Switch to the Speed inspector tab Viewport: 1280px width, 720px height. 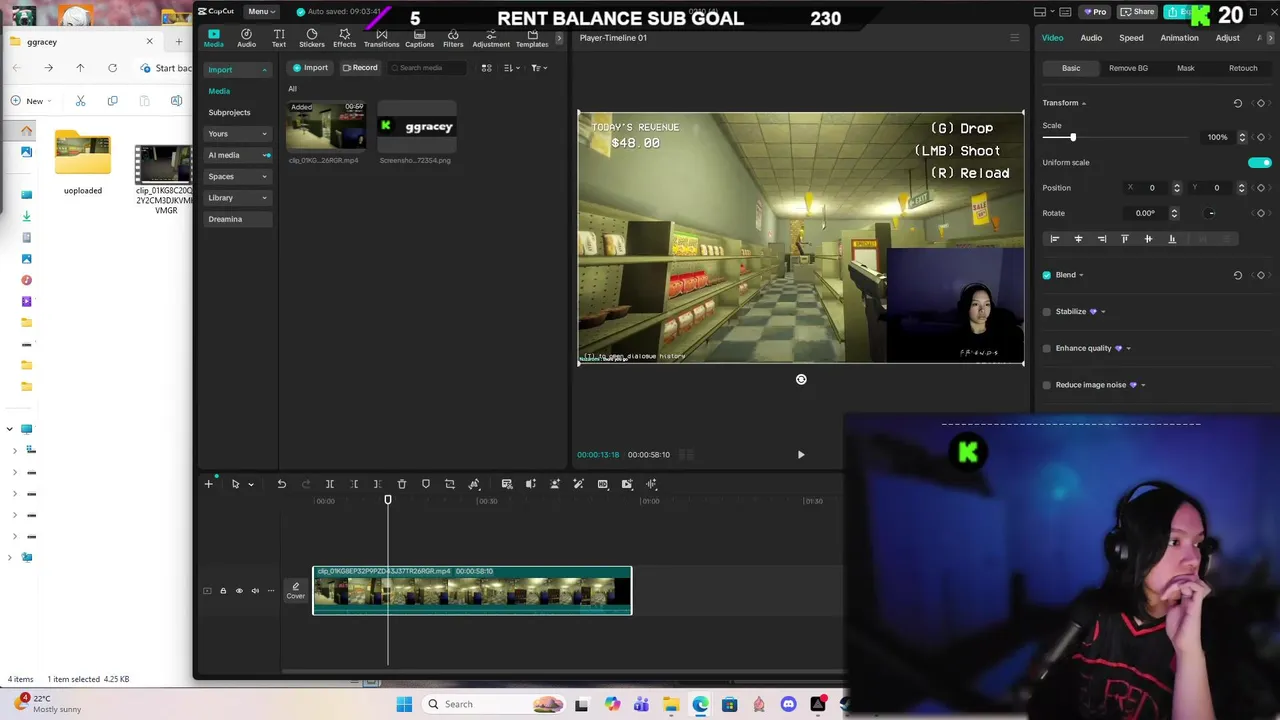1131,38
